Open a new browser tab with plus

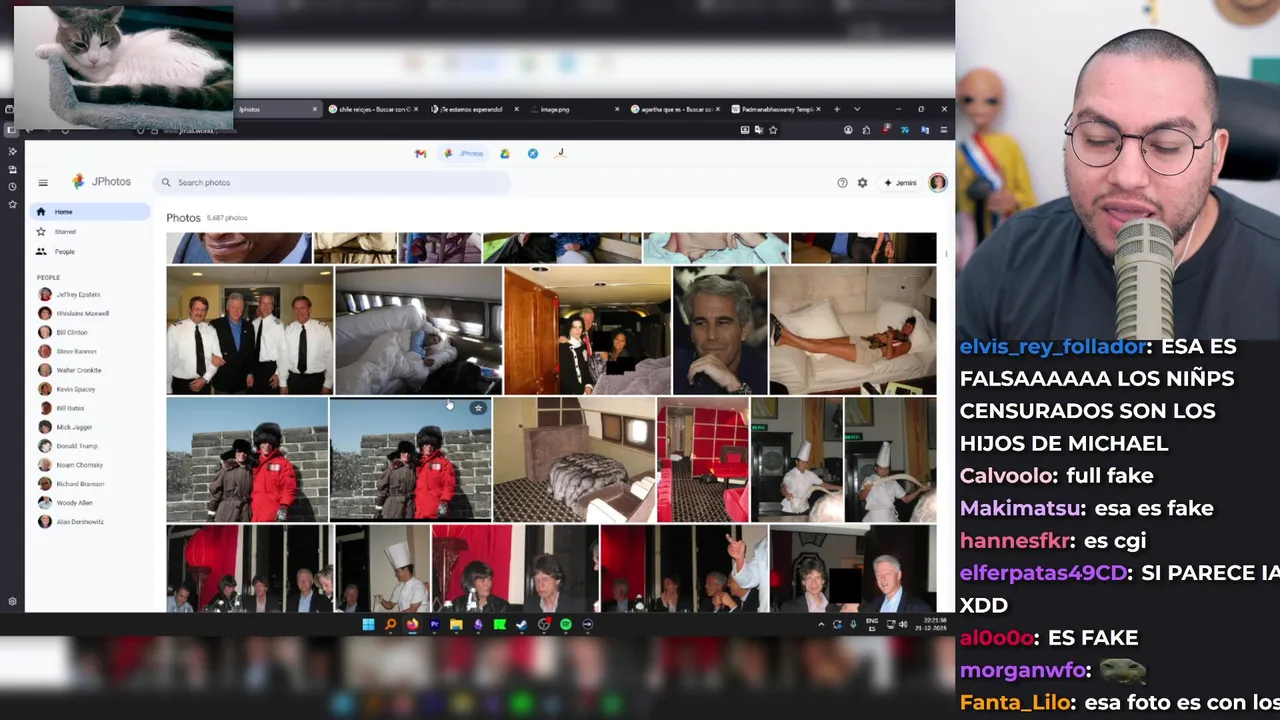(x=837, y=109)
